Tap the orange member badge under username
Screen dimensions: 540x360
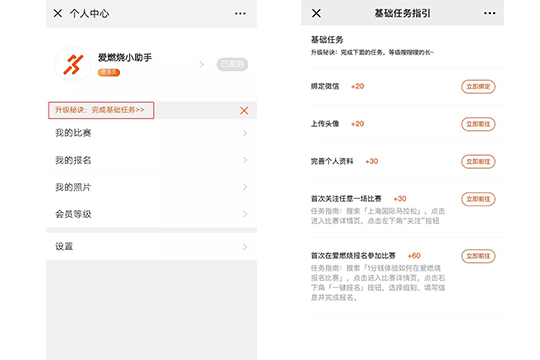point(109,72)
